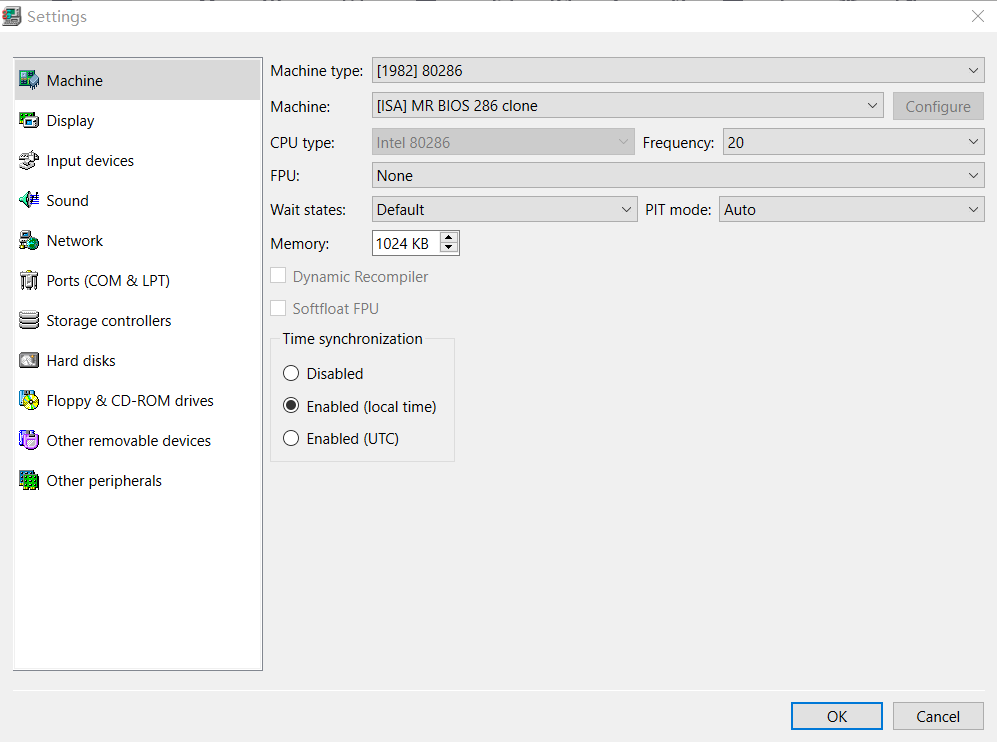Click the disabled CPU type dropdown

(503, 142)
